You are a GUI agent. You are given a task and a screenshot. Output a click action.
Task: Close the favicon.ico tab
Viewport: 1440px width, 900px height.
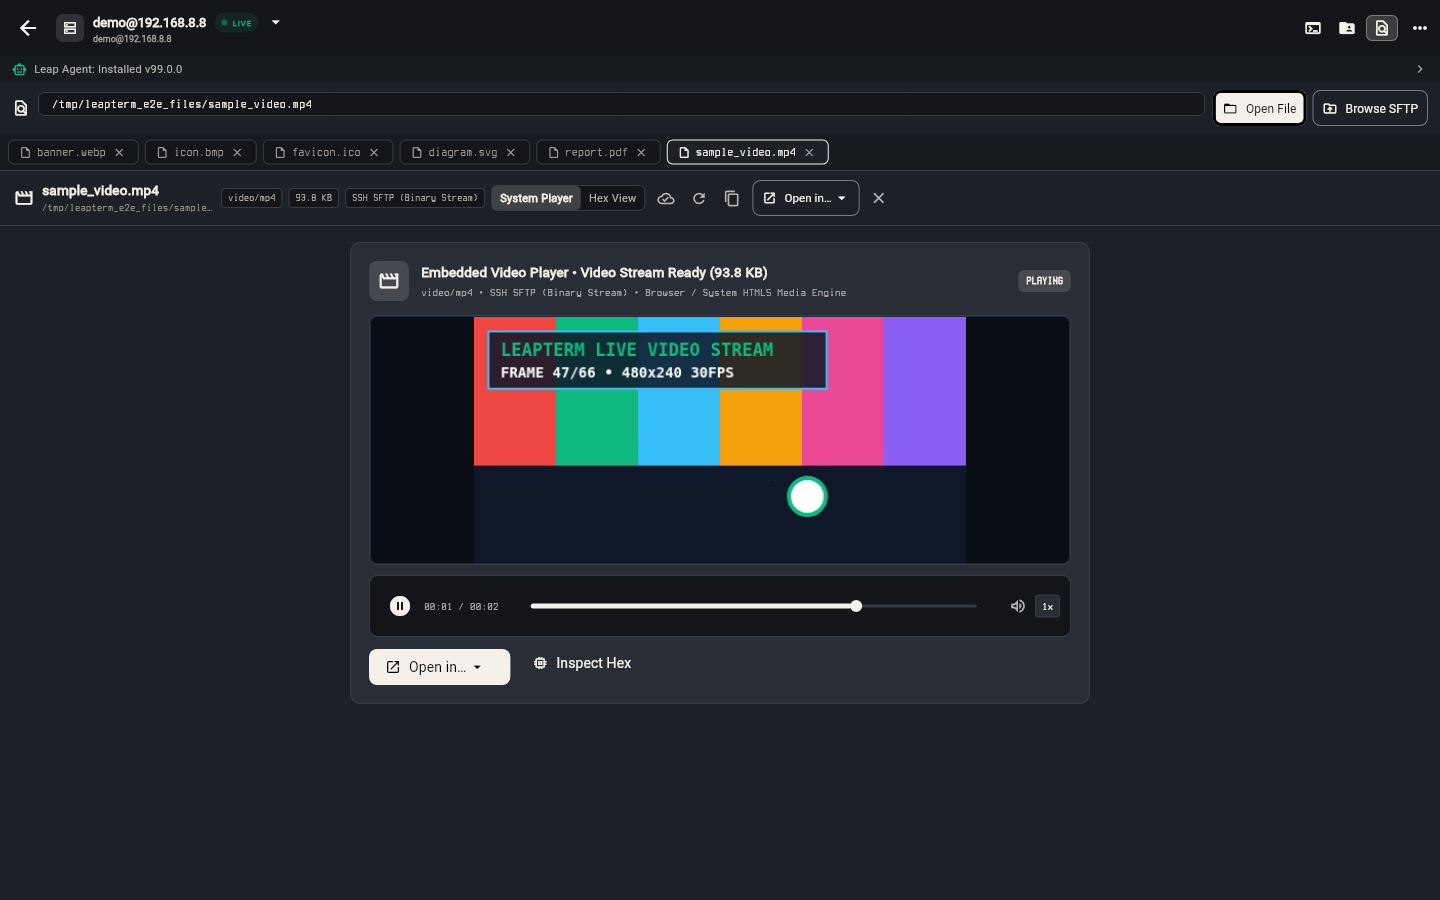pyautogui.click(x=374, y=152)
